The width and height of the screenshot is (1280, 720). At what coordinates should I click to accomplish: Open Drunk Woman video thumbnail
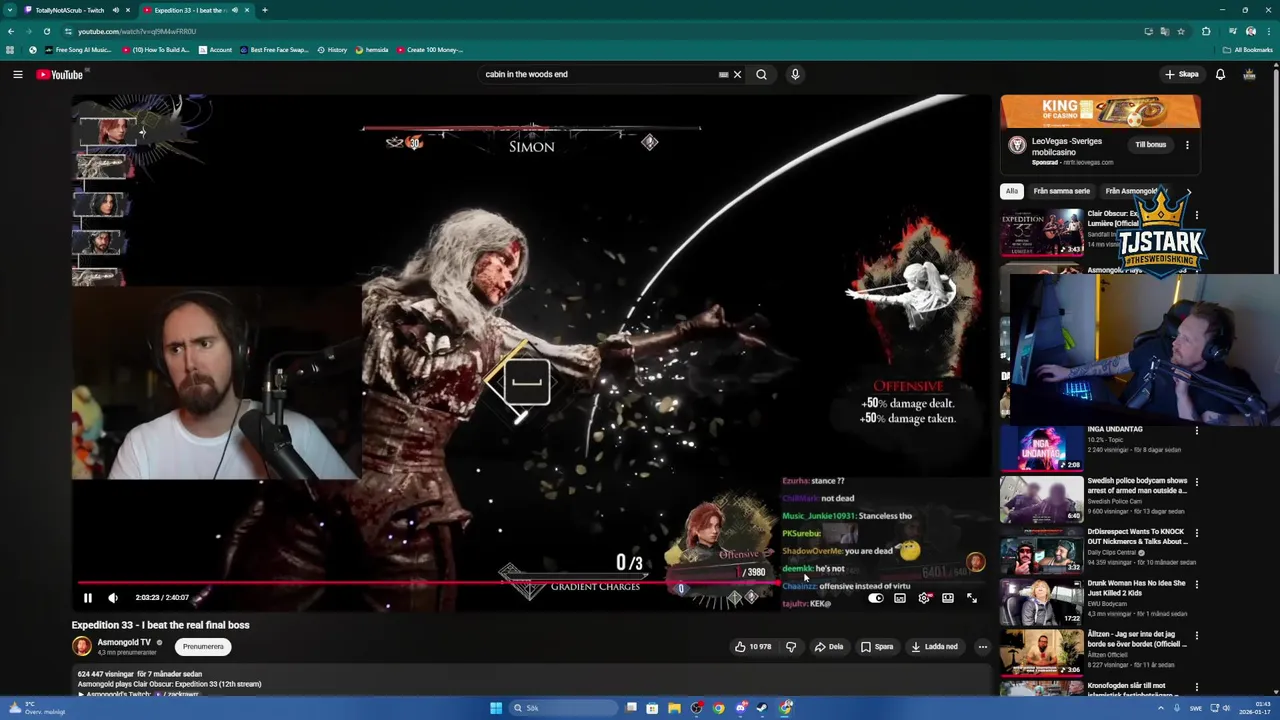point(1041,601)
